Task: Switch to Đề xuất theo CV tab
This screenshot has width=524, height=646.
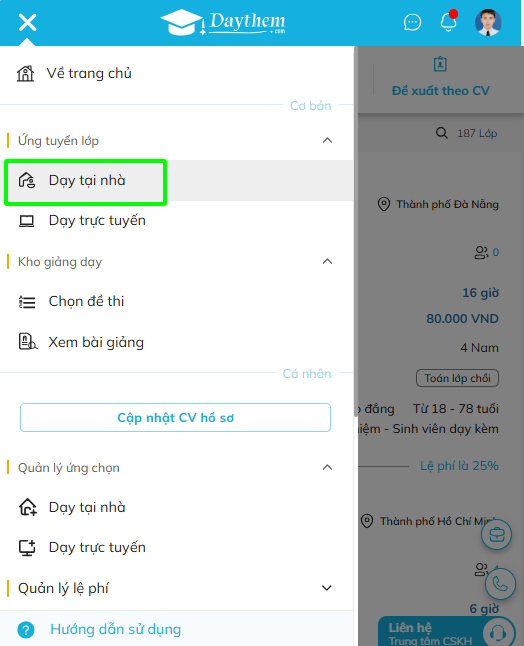Action: point(440,78)
